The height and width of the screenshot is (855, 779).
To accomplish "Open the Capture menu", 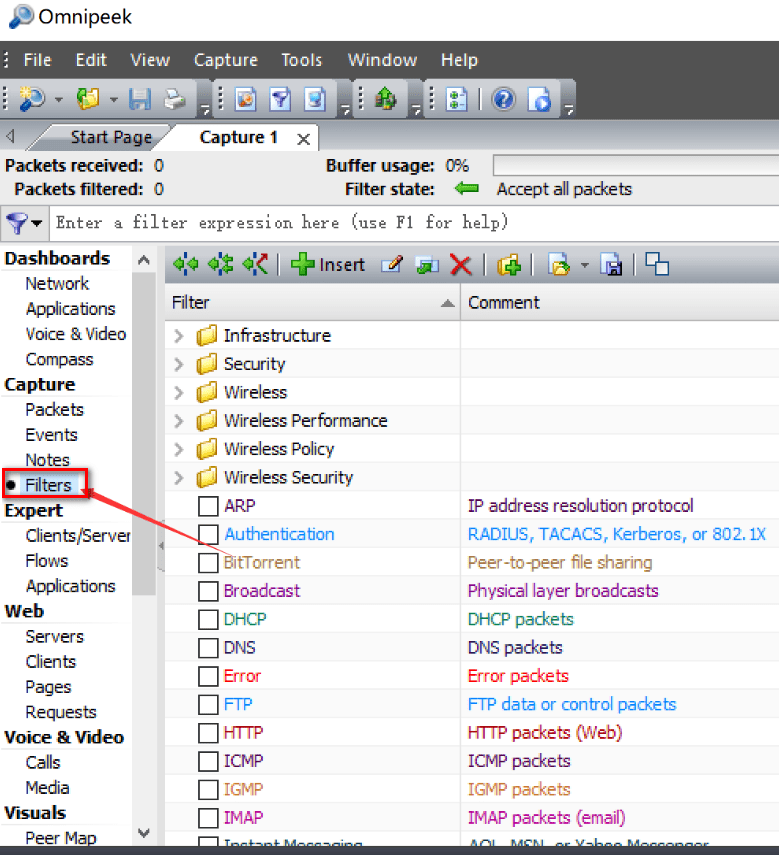I will [x=226, y=60].
